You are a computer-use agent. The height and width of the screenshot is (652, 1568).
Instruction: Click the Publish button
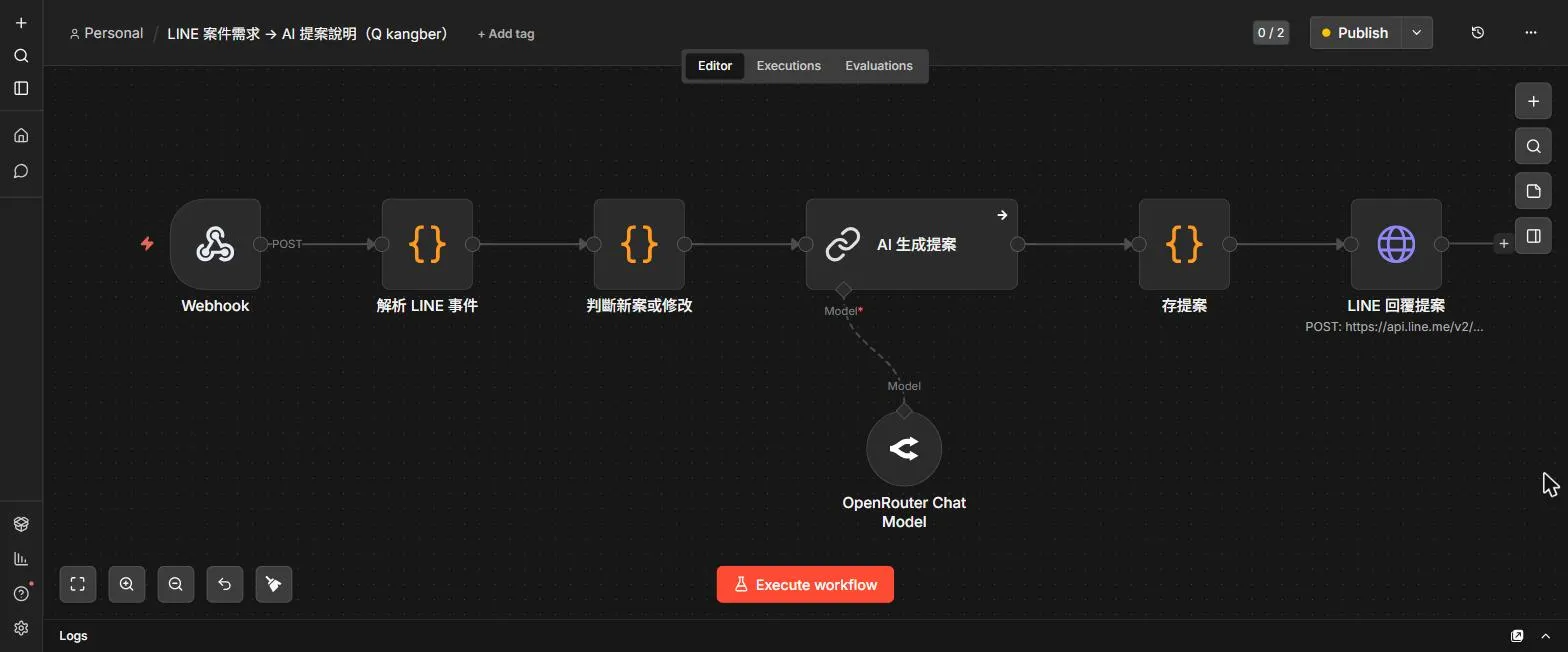[x=1355, y=33]
